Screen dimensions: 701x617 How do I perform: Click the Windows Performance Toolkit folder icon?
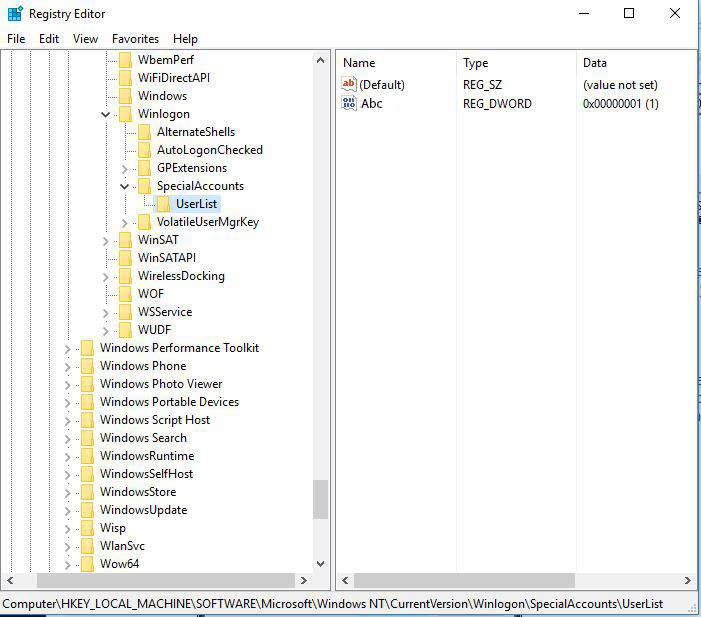tap(88, 348)
